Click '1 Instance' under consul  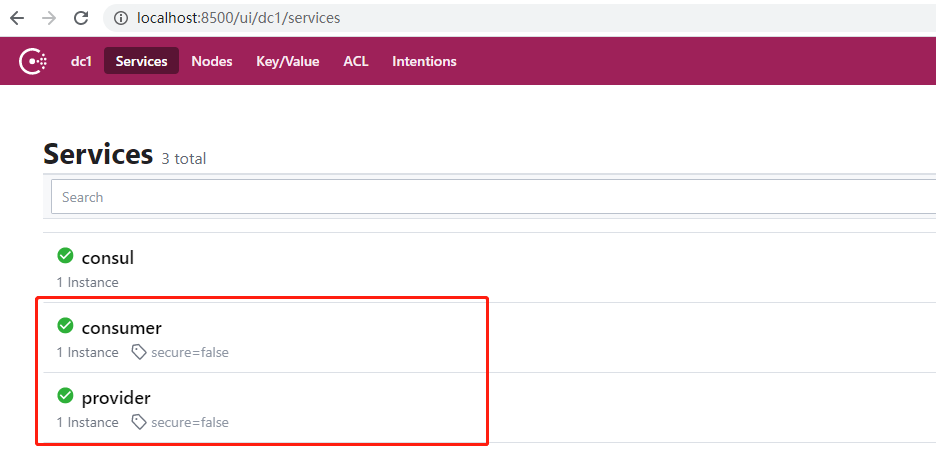(x=87, y=283)
